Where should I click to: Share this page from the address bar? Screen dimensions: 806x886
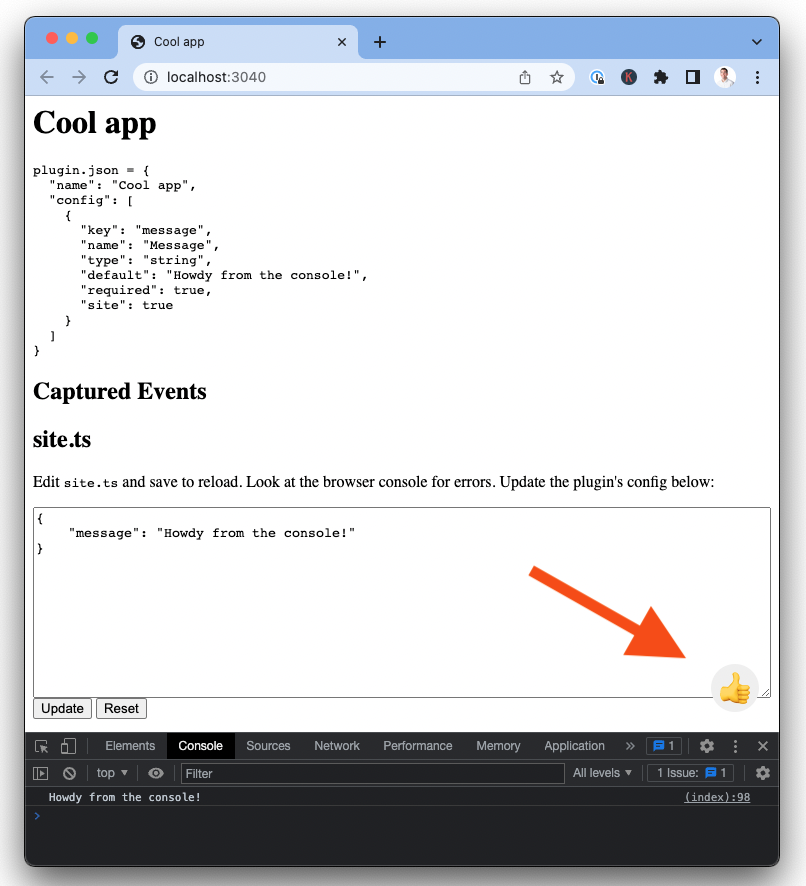[x=525, y=77]
